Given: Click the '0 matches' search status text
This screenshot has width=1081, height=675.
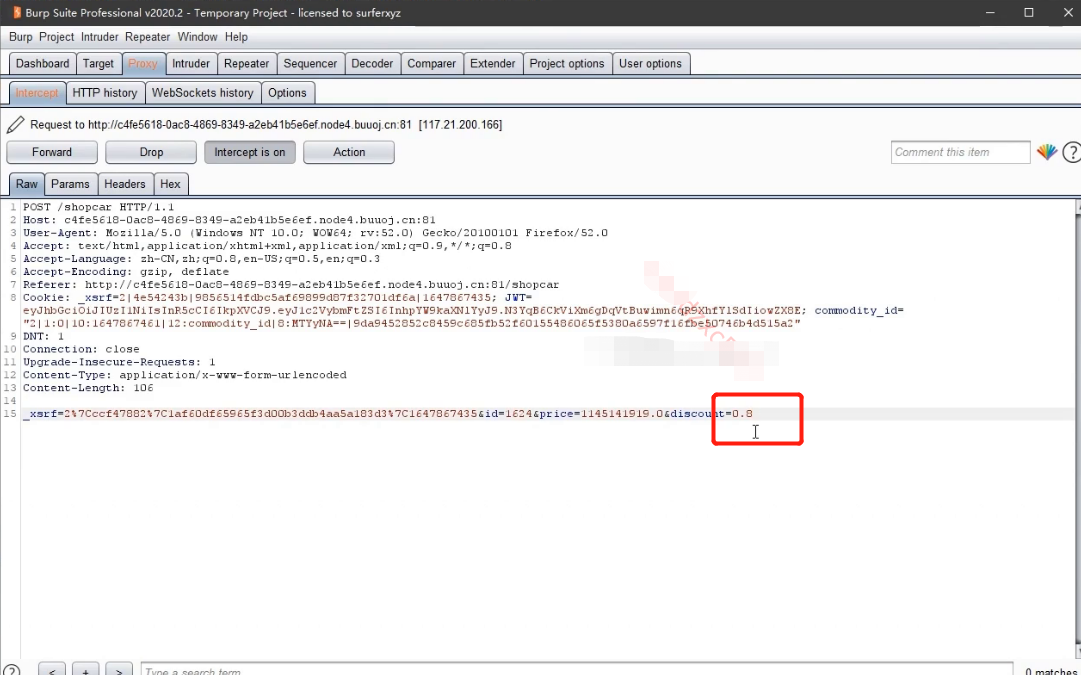Looking at the screenshot, I should click(x=1050, y=672).
